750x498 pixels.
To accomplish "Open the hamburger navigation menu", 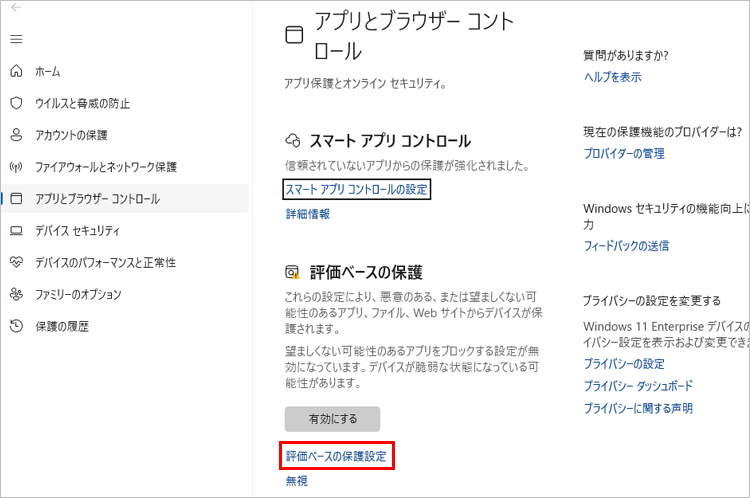I will coord(15,39).
